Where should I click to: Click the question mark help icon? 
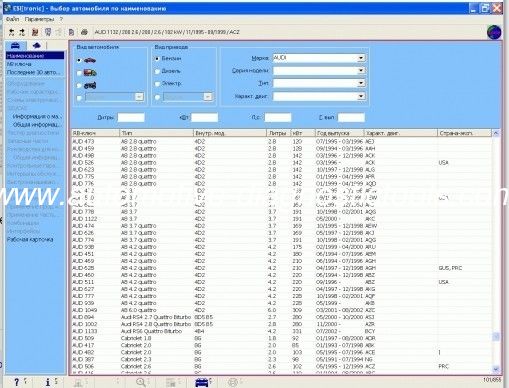click(16, 382)
